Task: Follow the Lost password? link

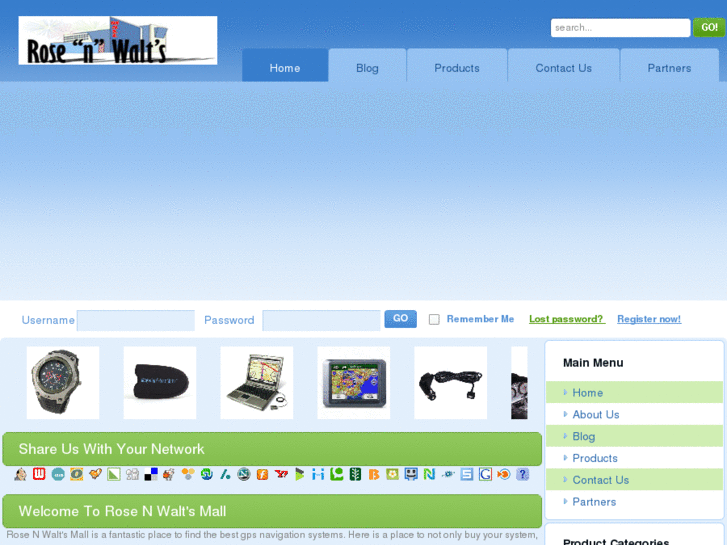Action: coord(567,319)
